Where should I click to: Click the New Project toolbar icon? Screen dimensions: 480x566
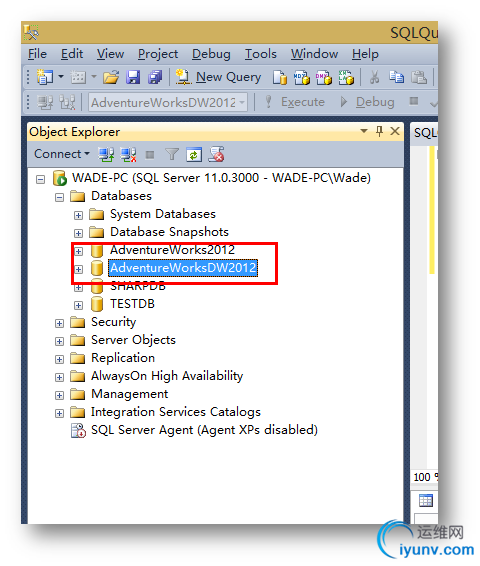coord(45,77)
